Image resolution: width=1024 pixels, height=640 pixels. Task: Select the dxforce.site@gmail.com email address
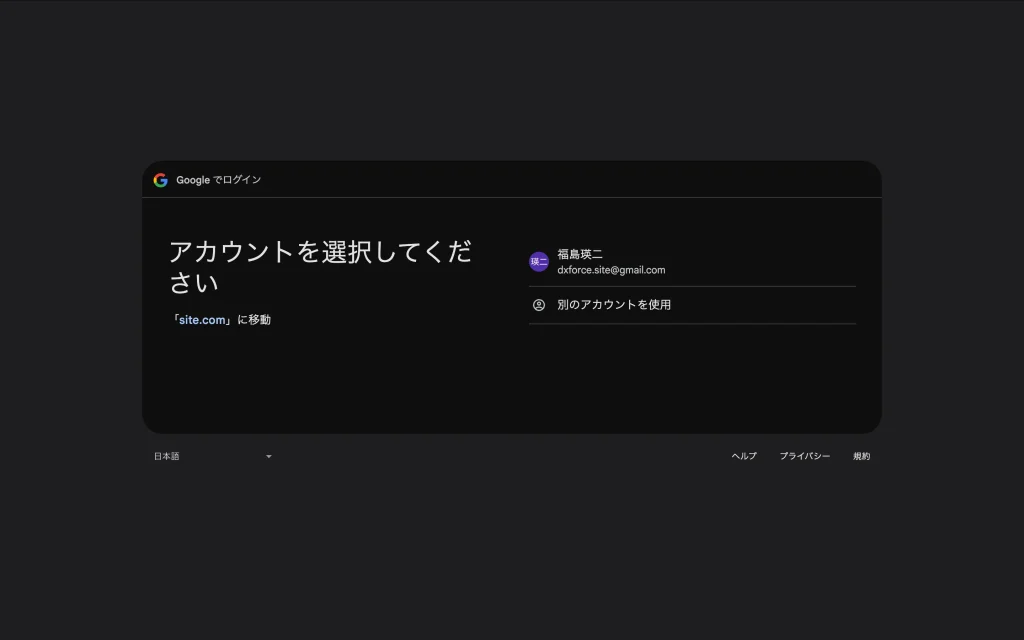pyautogui.click(x=611, y=270)
